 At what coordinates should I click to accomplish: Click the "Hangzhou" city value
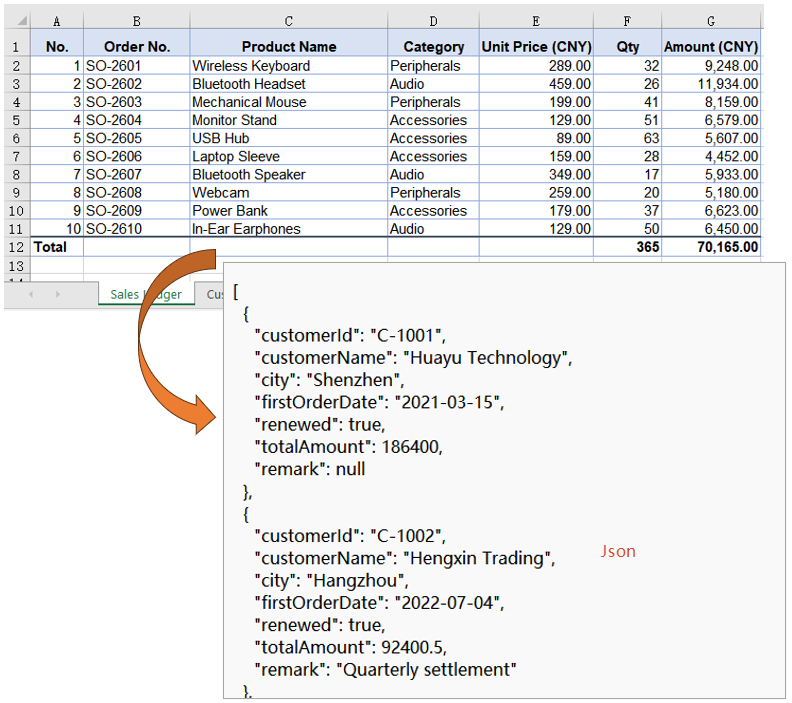(355, 581)
